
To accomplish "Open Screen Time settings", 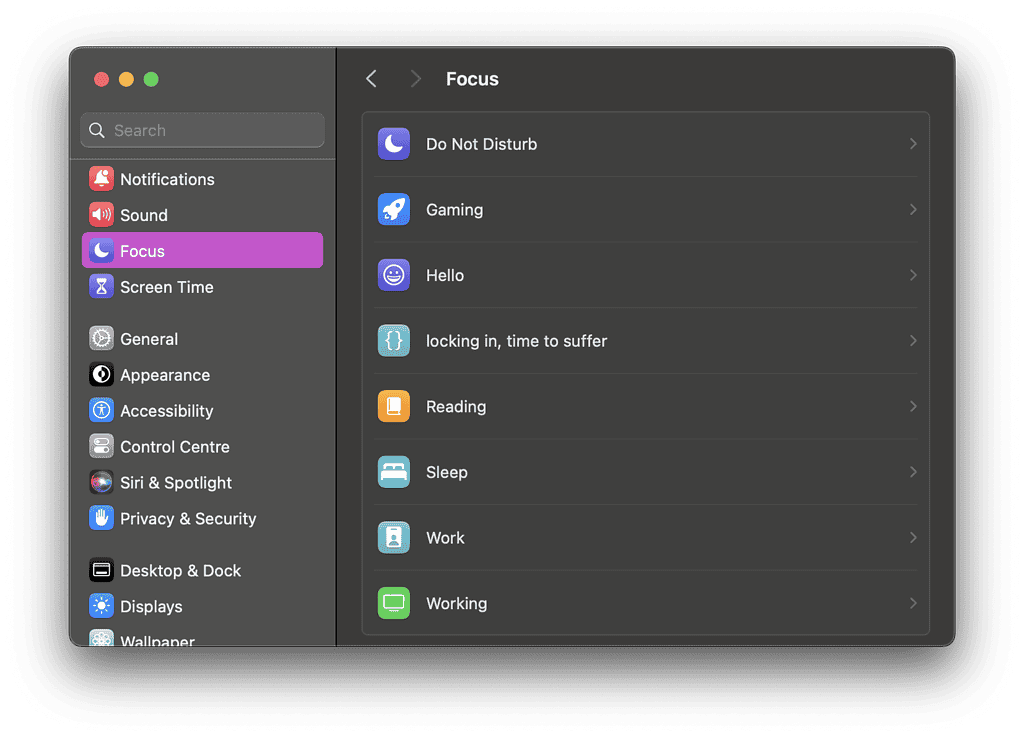I will point(166,287).
